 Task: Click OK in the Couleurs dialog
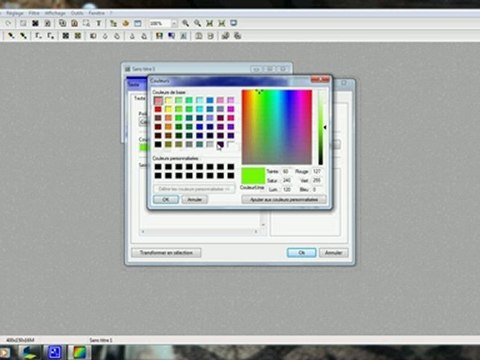(166, 199)
